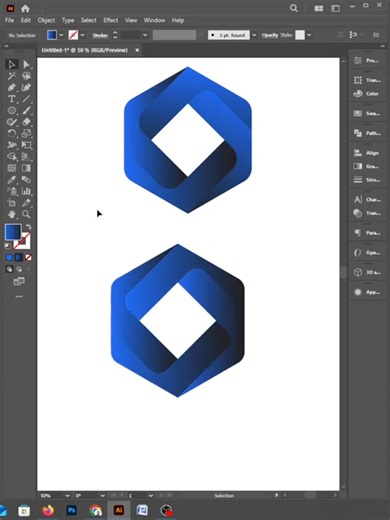
Task: Open the File menu
Action: pyautogui.click(x=9, y=20)
